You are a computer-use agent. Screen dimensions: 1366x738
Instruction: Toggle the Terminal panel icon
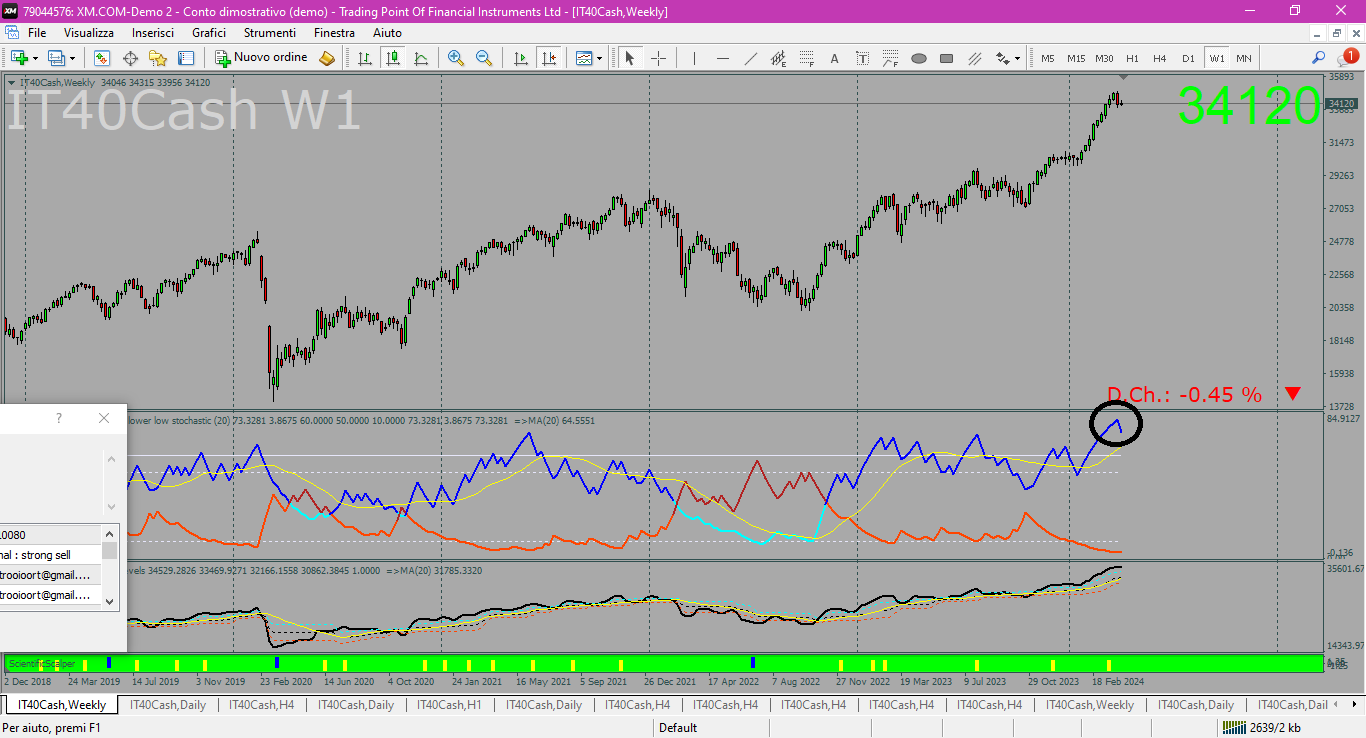click(186, 58)
